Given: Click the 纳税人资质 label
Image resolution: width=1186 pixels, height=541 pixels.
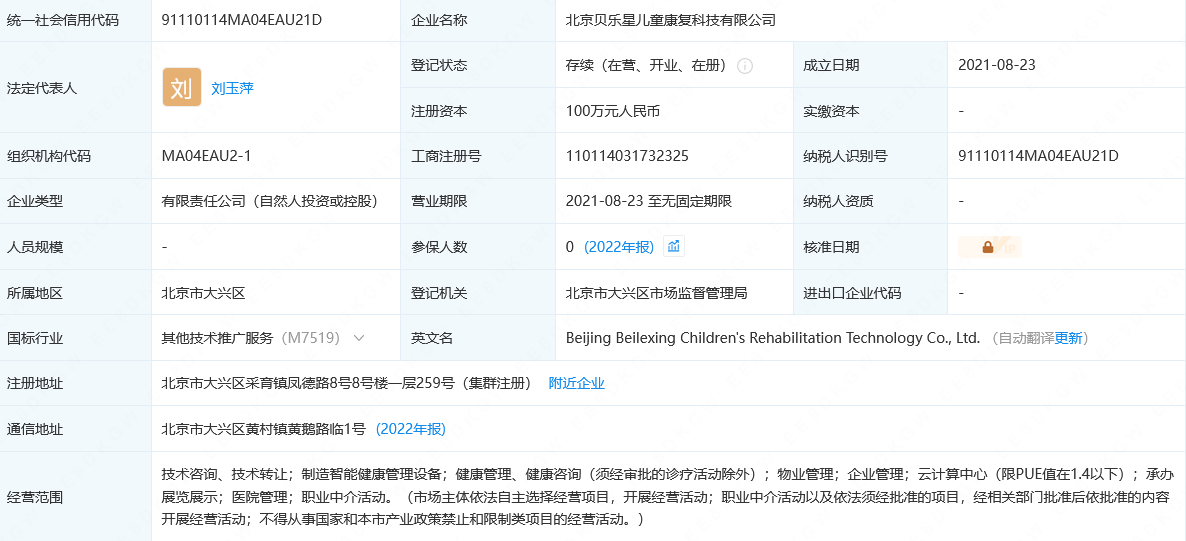Looking at the screenshot, I should [x=838, y=201].
